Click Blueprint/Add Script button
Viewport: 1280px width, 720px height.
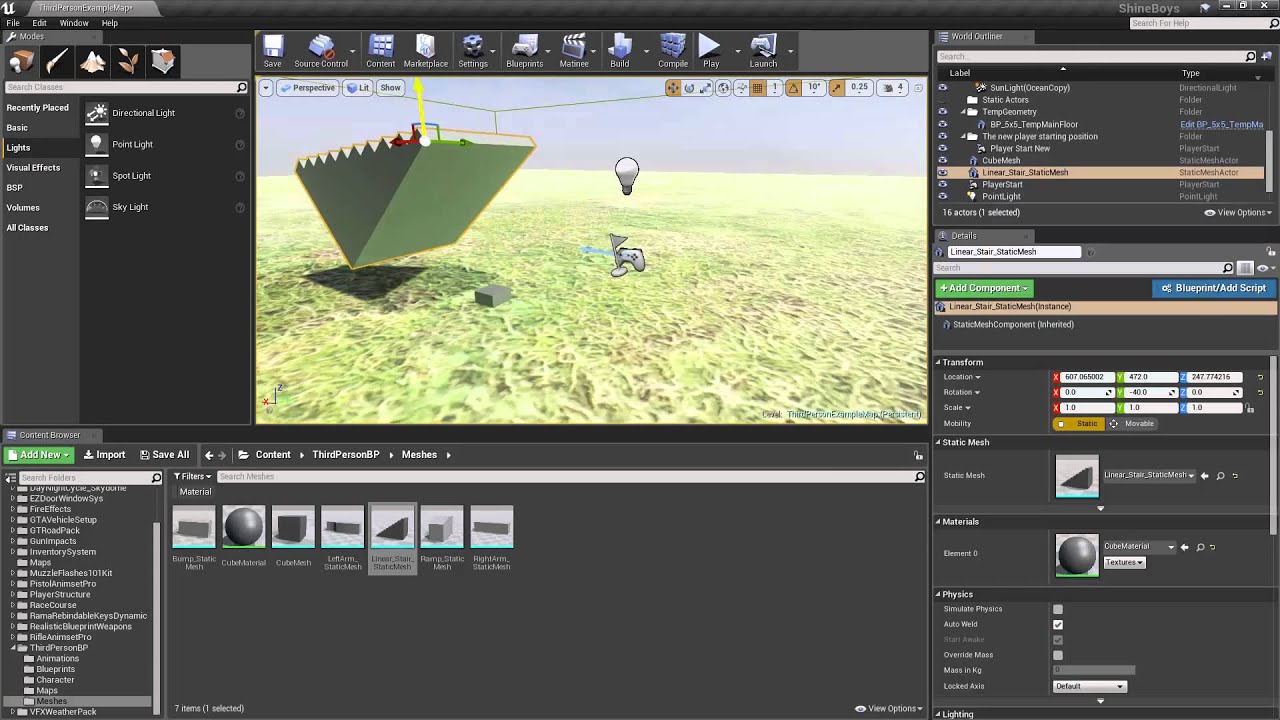[x=1213, y=288]
